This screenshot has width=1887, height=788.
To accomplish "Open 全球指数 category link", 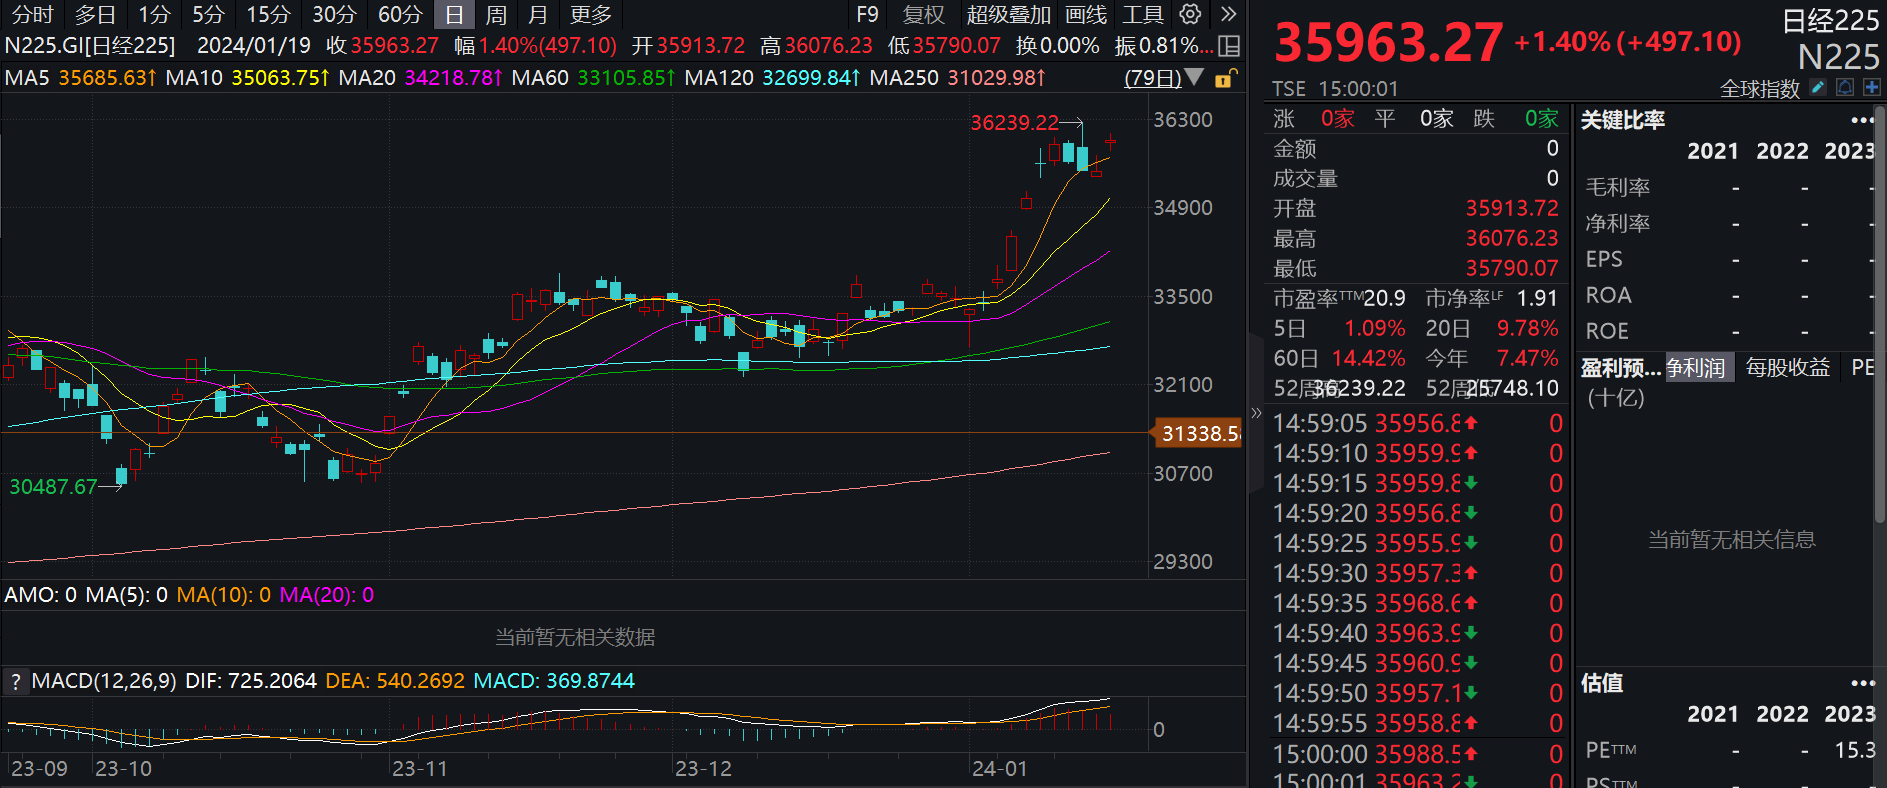I will point(1760,88).
